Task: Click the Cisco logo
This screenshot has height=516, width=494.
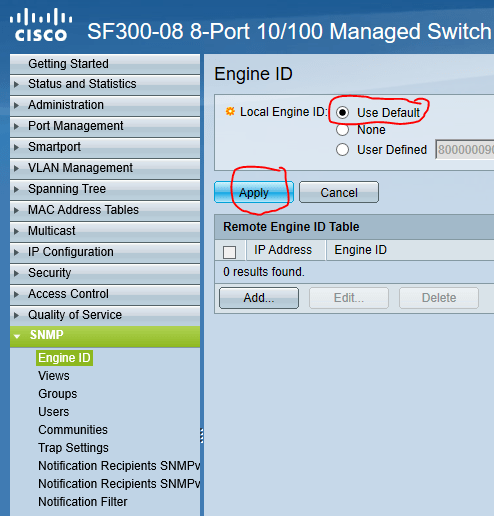Action: (41, 25)
